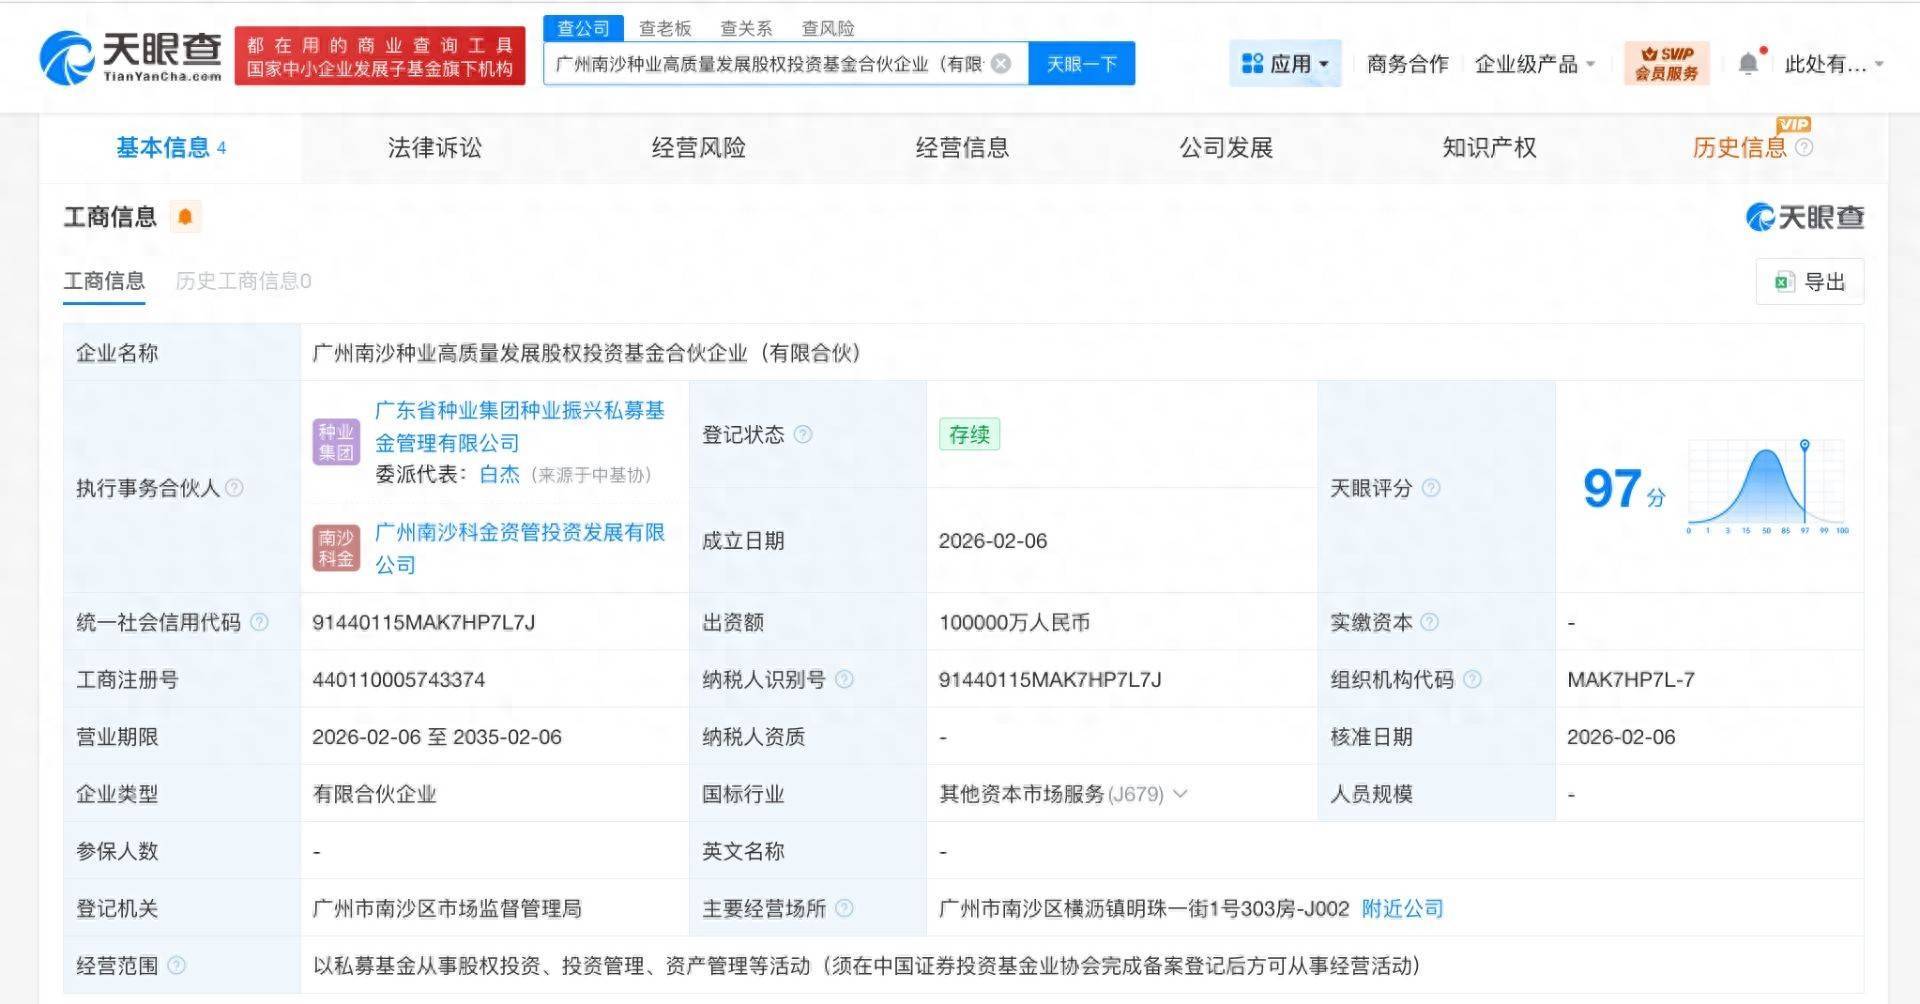Expand the 企业级产品 dropdown
This screenshot has width=1920, height=1004.
pos(1534,64)
